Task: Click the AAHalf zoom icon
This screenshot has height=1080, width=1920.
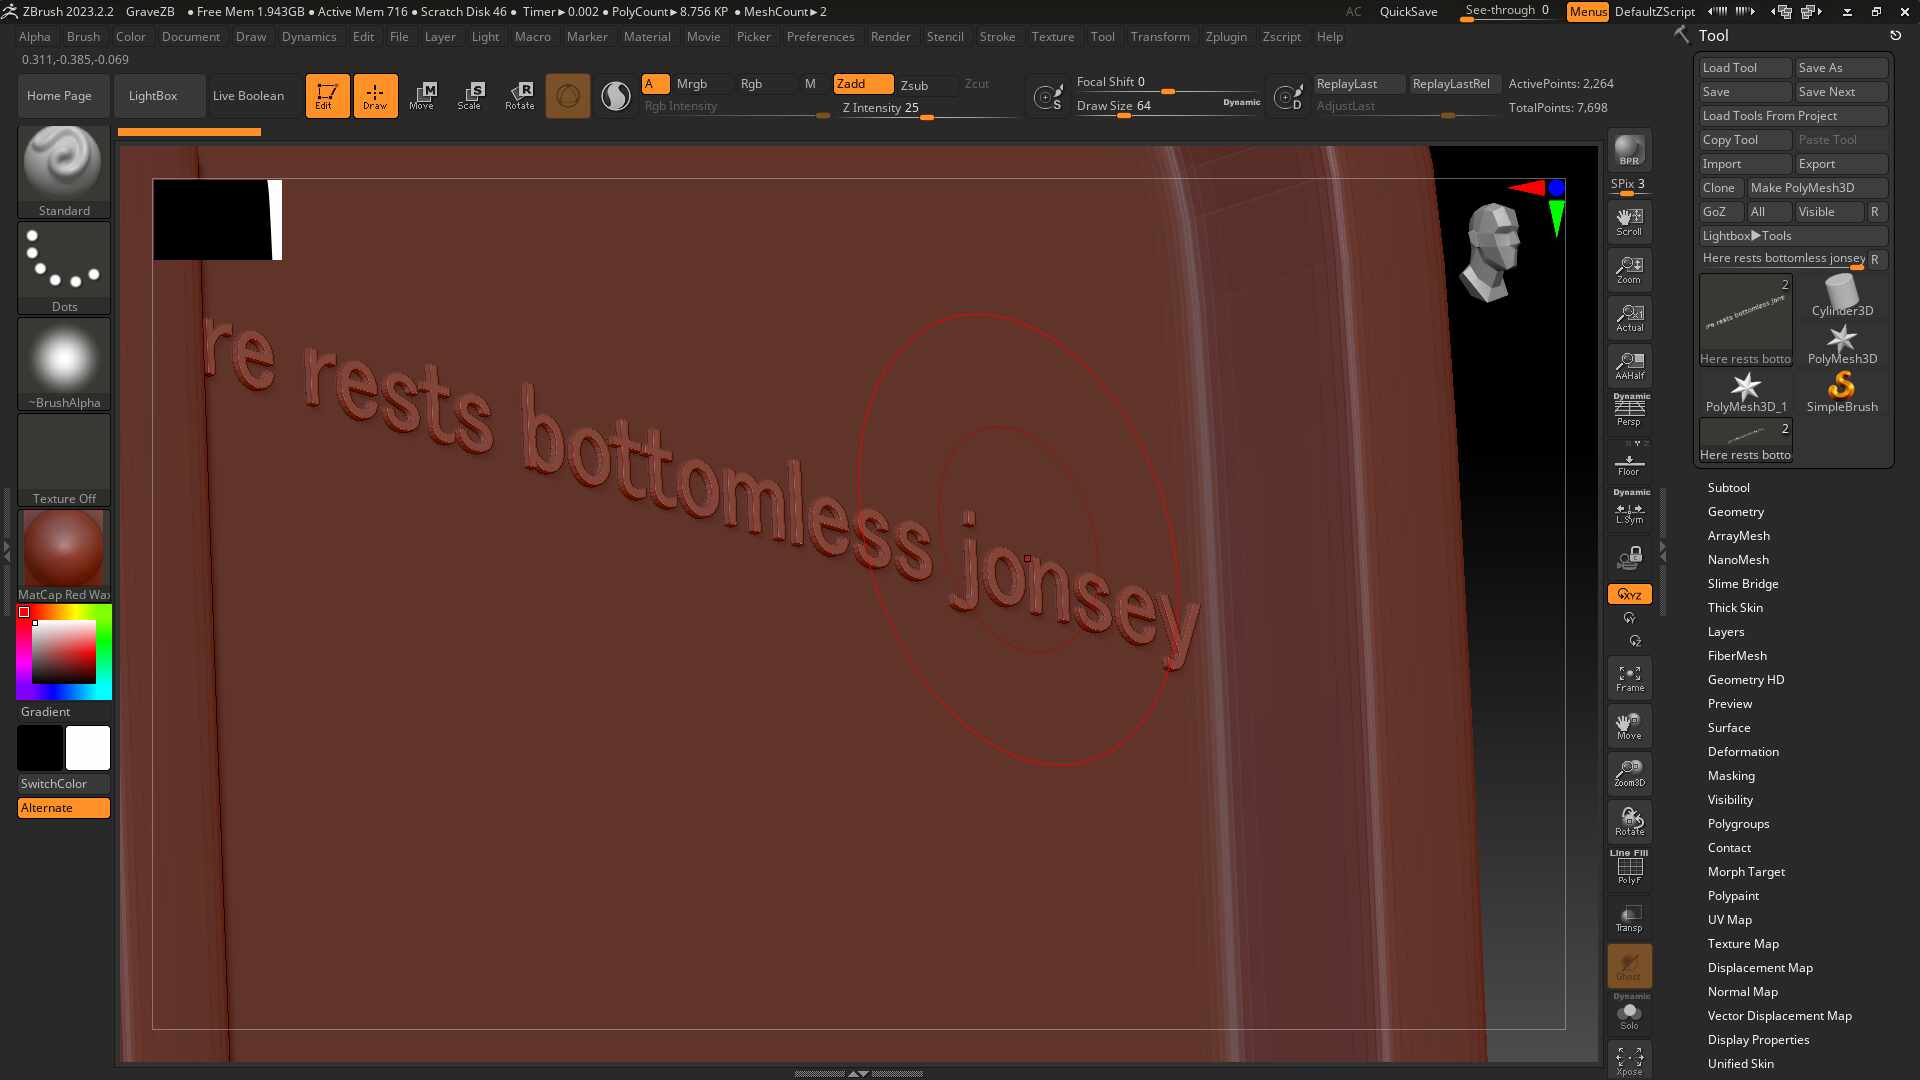Action: pyautogui.click(x=1629, y=366)
